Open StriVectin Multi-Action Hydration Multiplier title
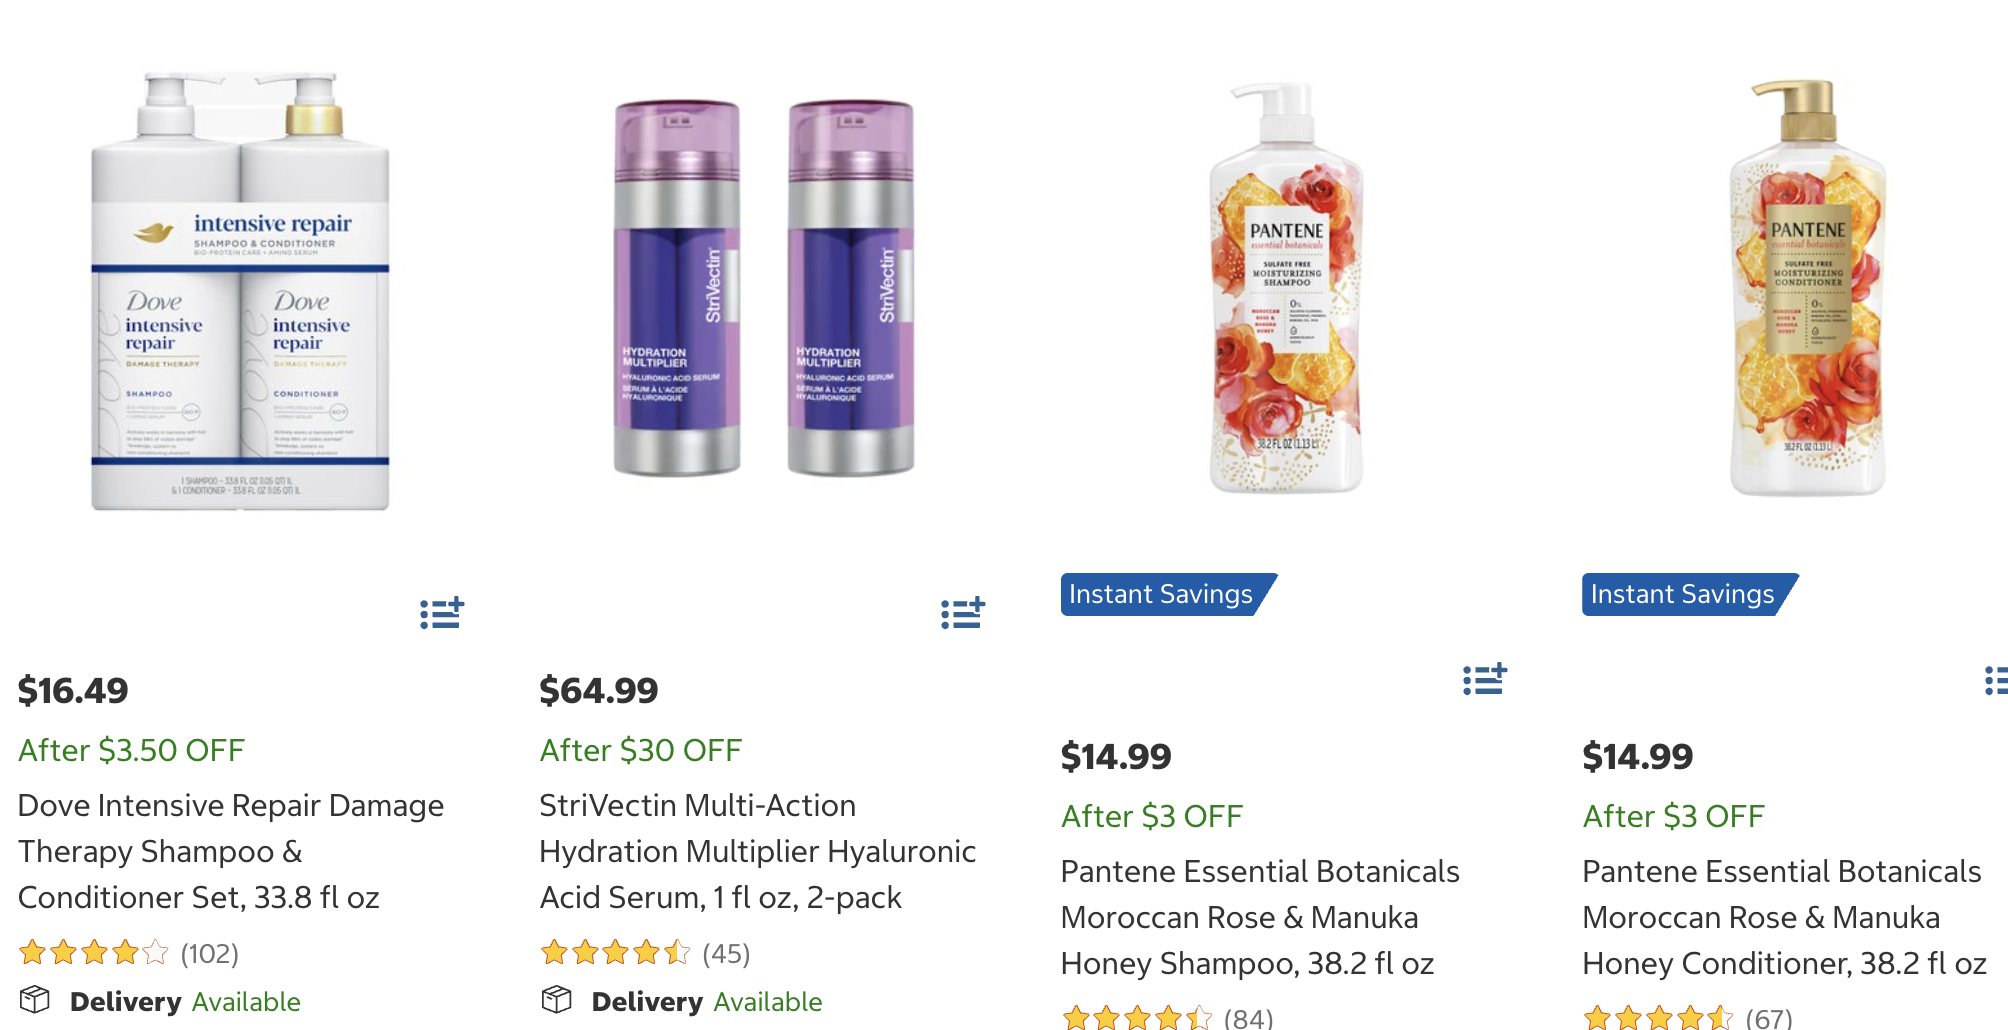Image resolution: width=2008 pixels, height=1030 pixels. click(x=757, y=851)
